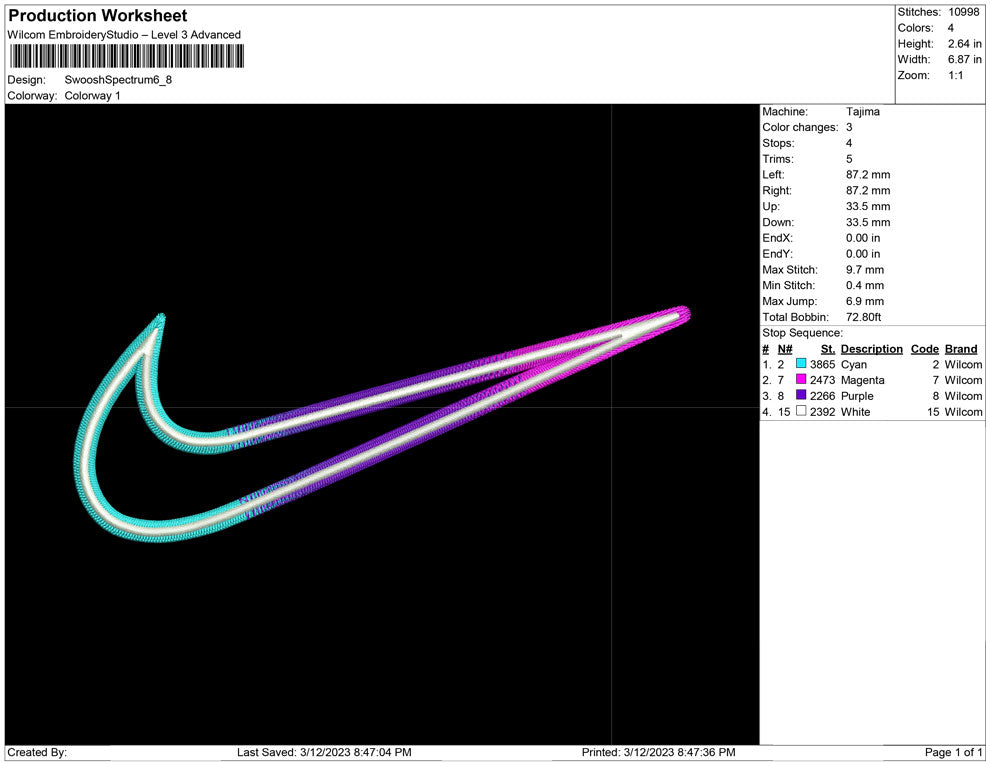This screenshot has height=762, width=990.
Task: Click the Up extent value '33.5 mm'
Action: coord(868,206)
